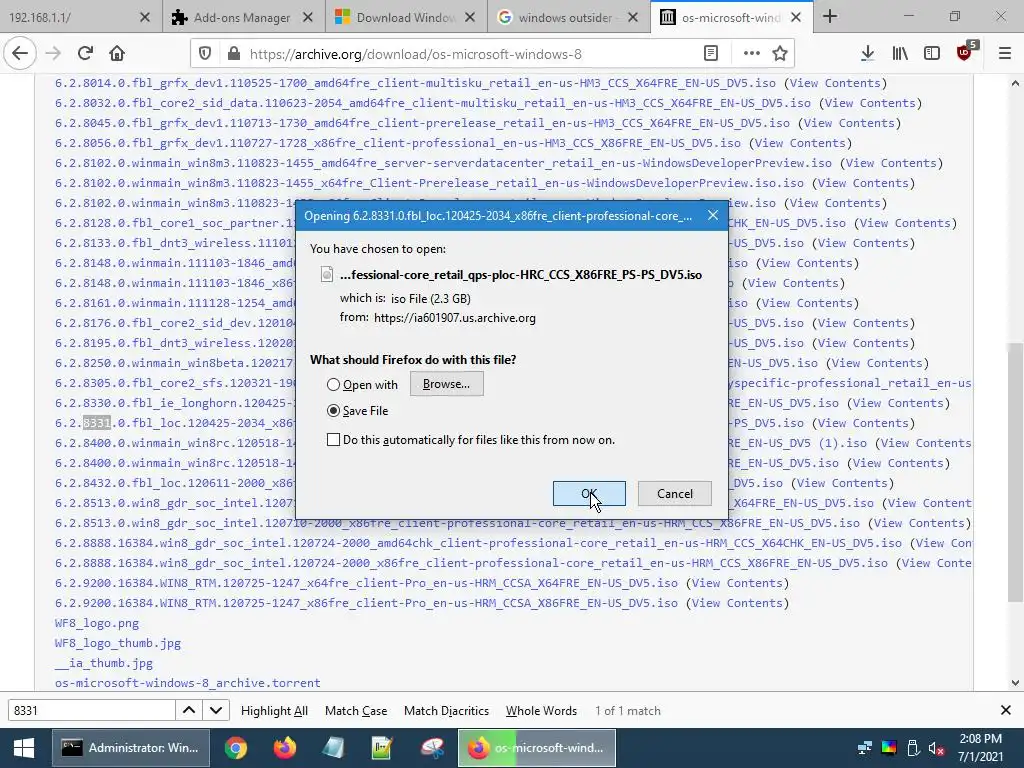Open the WF8_logo.png file link
1024x768 pixels.
(97, 623)
